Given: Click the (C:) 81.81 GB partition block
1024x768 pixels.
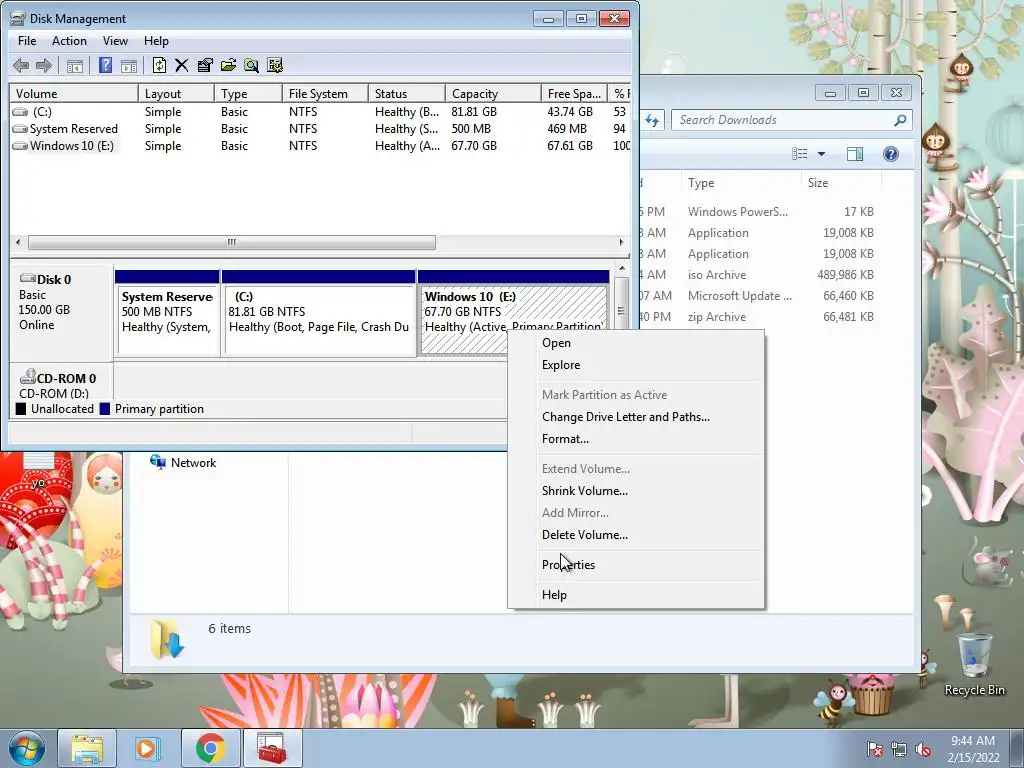Looking at the screenshot, I should [x=319, y=313].
